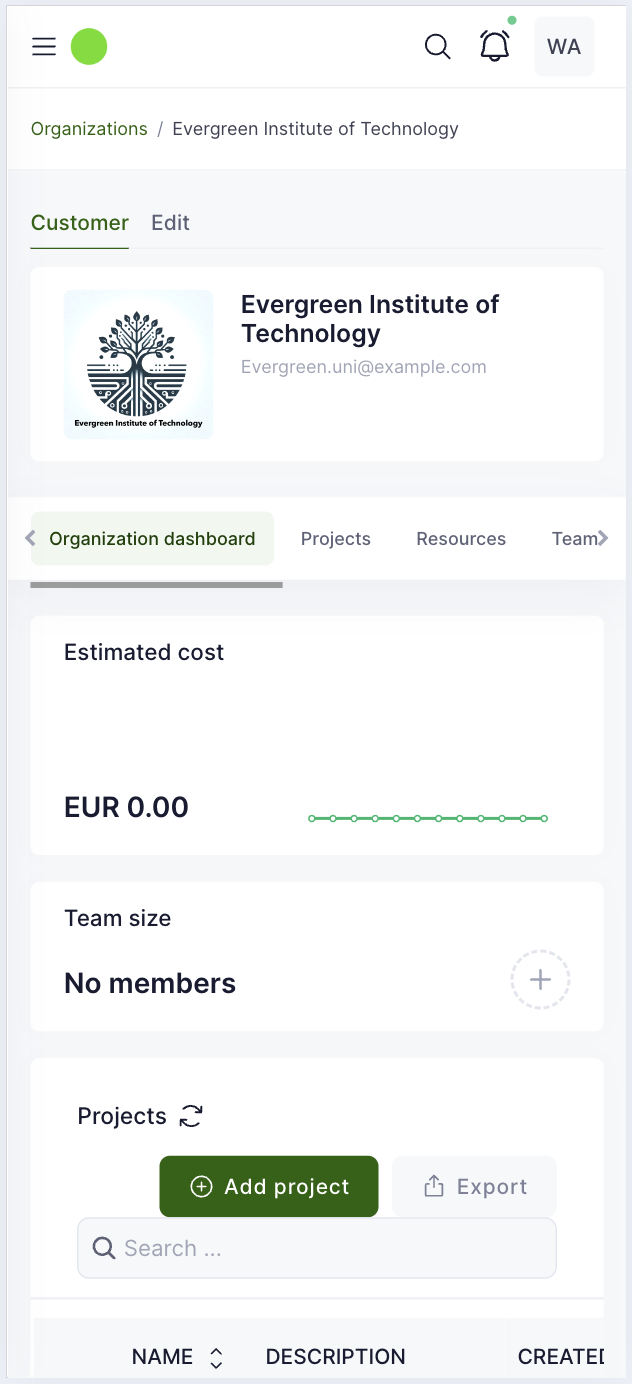Open the Projects tab
This screenshot has width=632, height=1384.
pos(336,539)
